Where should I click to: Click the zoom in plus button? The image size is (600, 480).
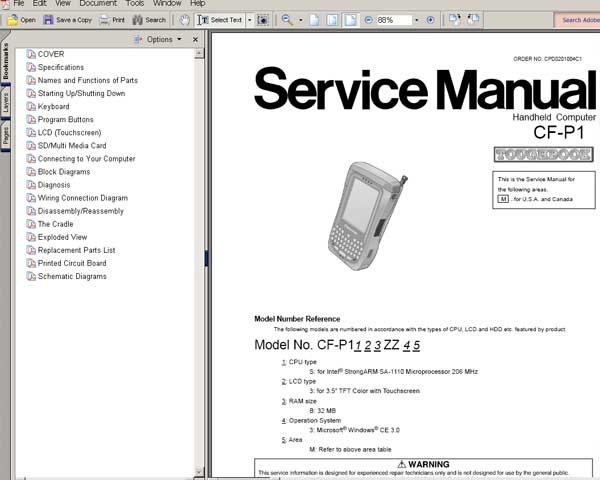(430, 20)
